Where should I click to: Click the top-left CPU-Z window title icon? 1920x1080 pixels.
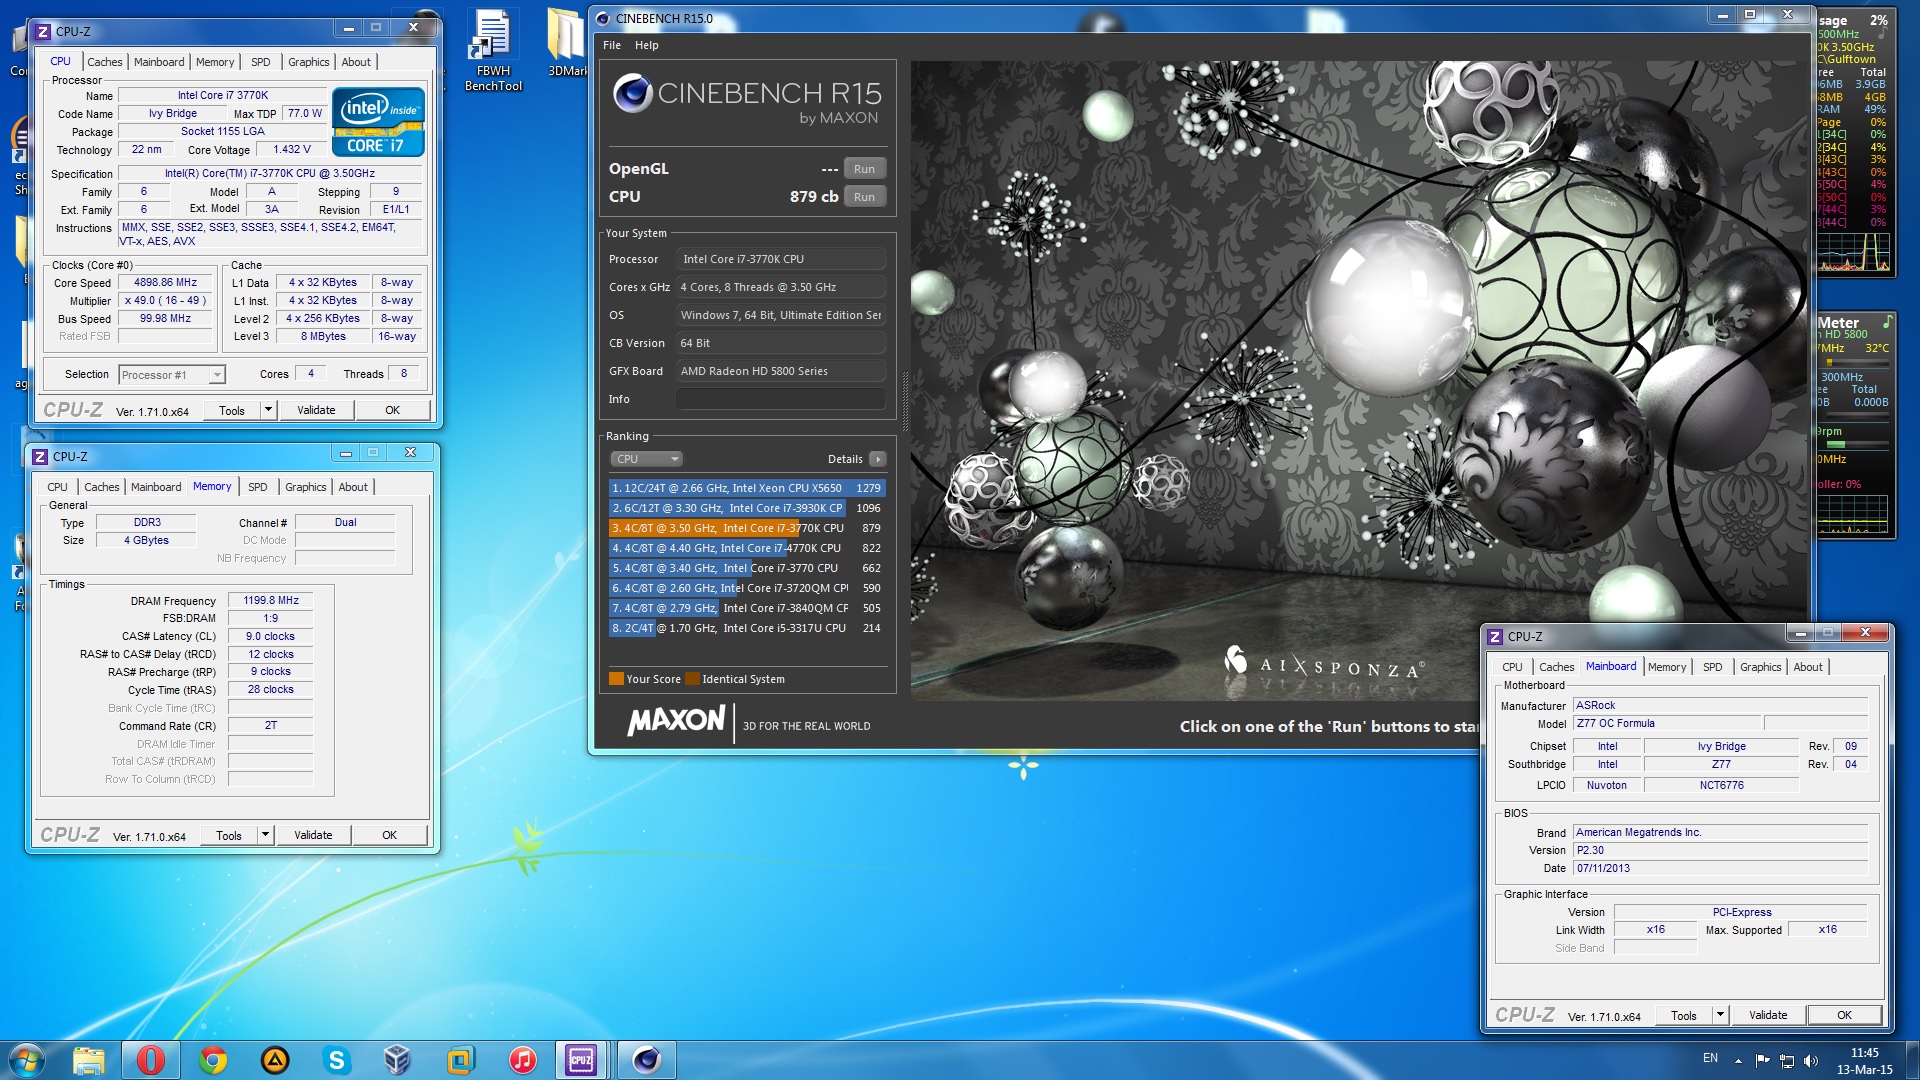point(43,32)
